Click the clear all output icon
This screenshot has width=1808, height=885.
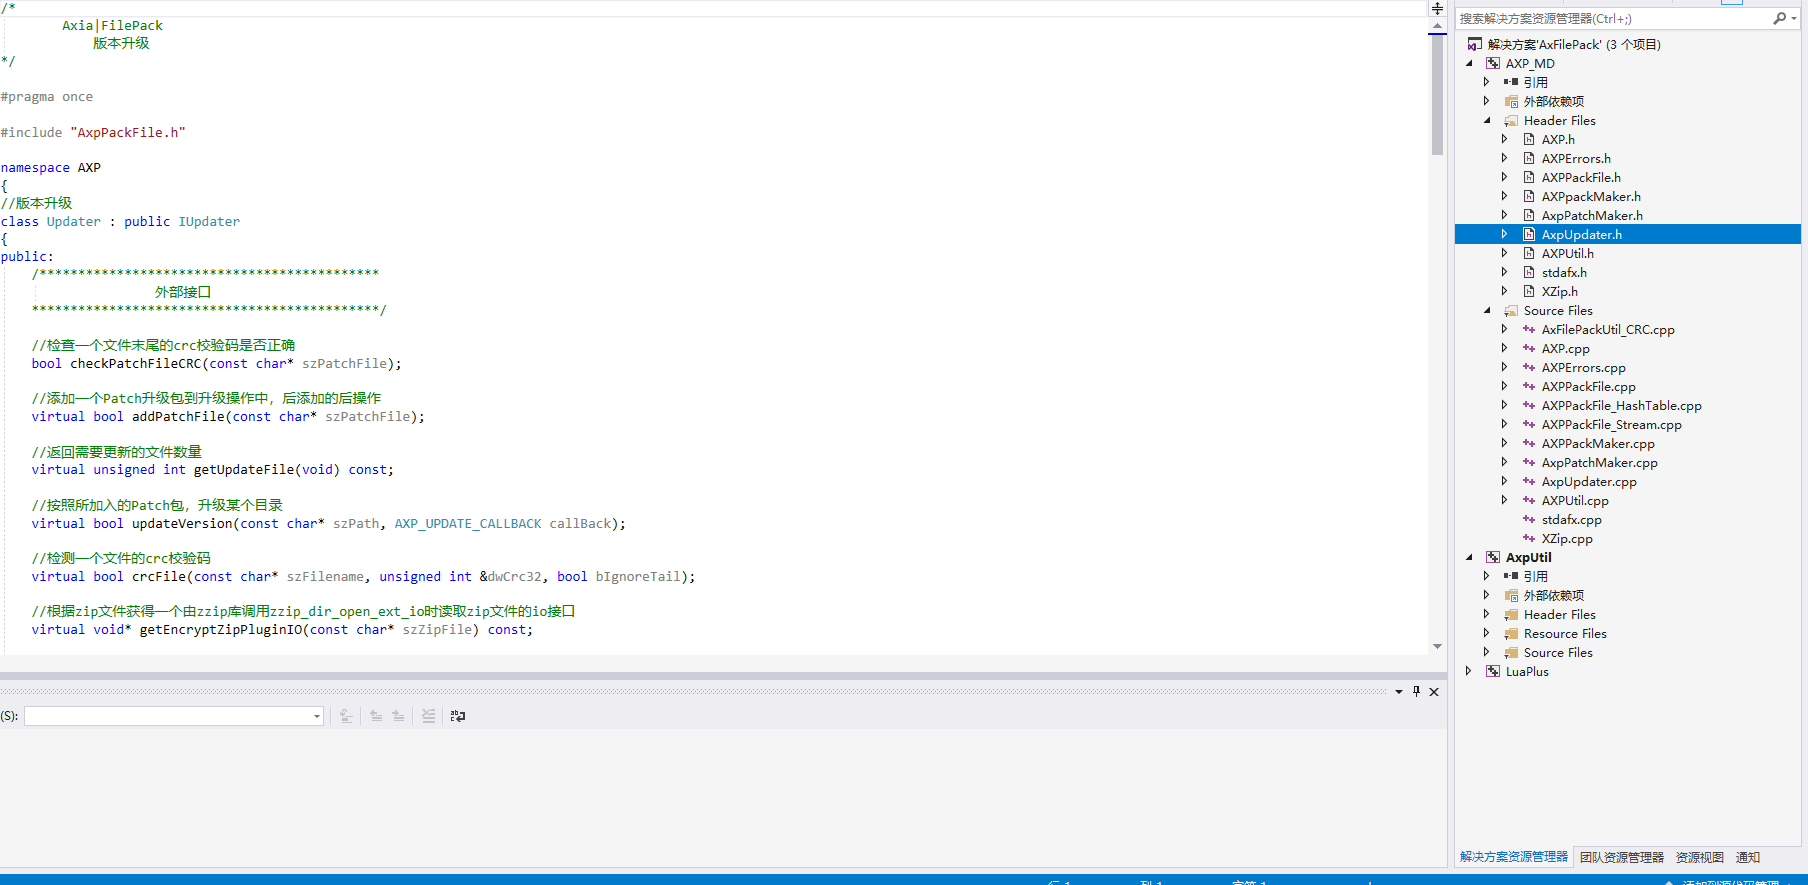pos(428,716)
